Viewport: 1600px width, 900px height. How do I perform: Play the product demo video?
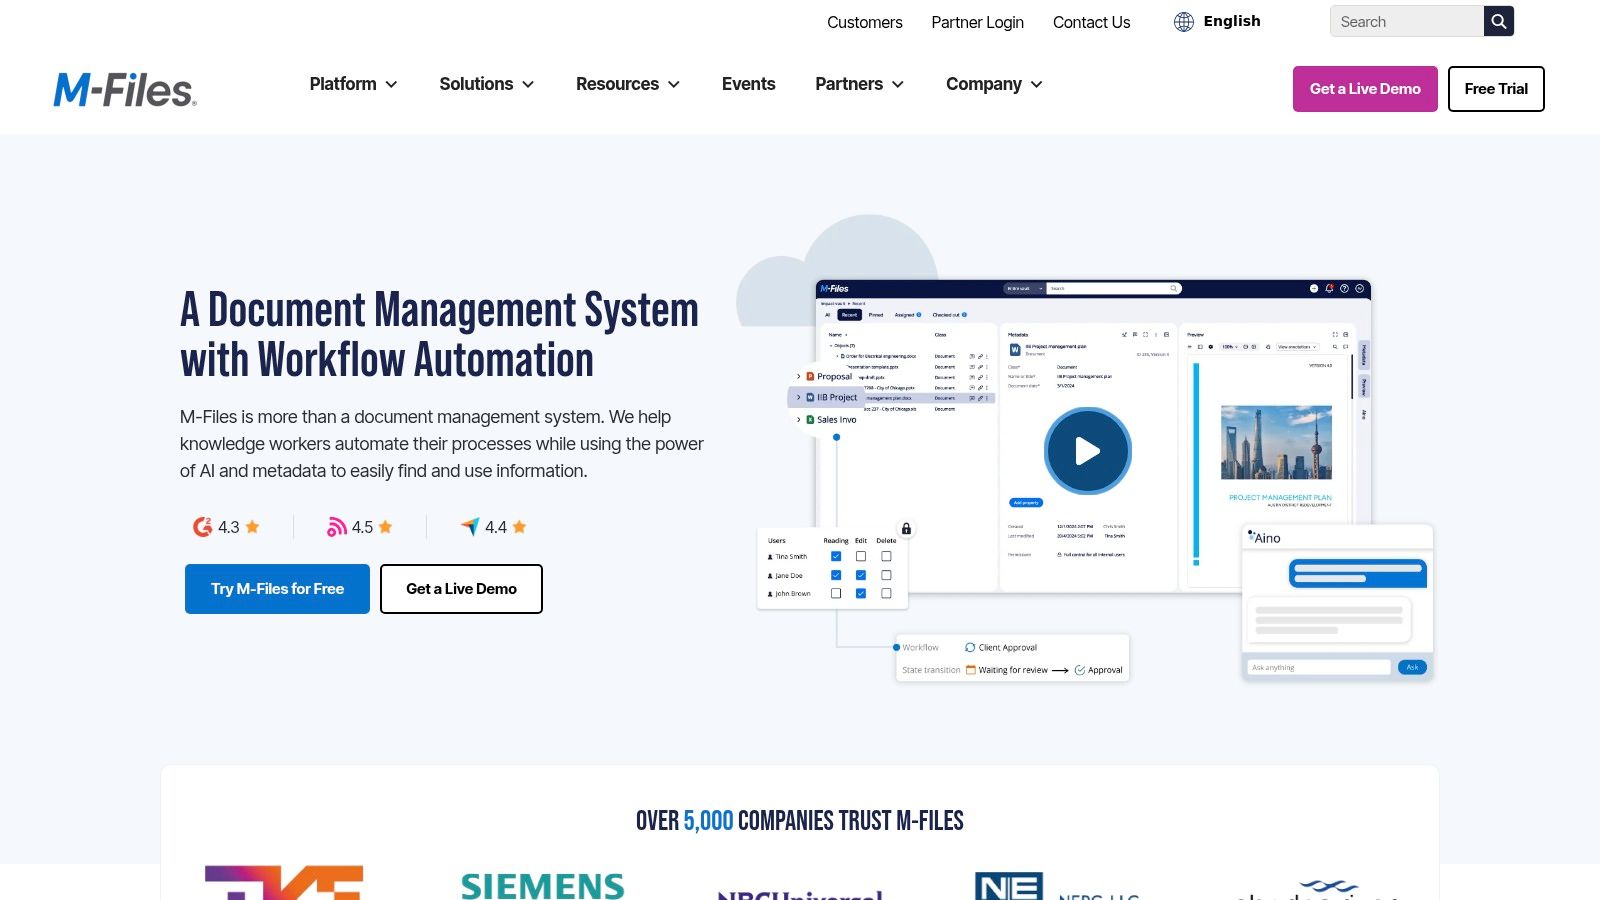(x=1087, y=451)
